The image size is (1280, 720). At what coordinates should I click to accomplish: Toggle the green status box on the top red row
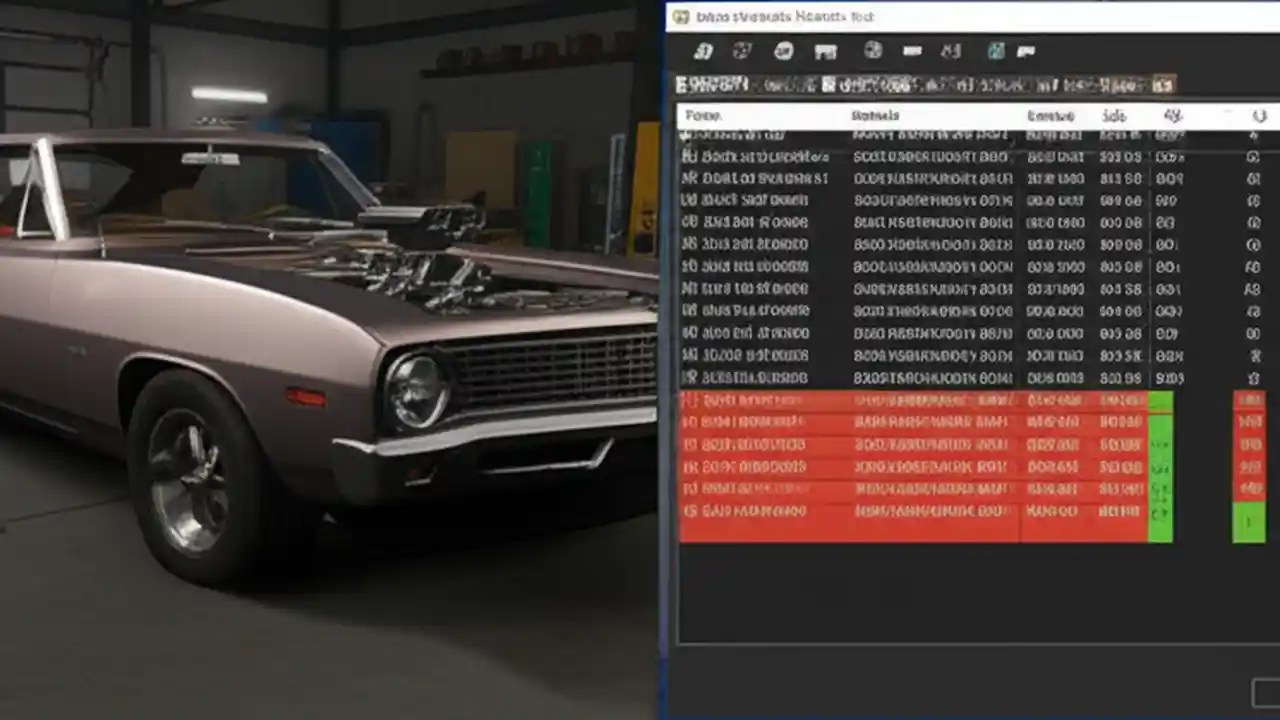[x=1161, y=400]
